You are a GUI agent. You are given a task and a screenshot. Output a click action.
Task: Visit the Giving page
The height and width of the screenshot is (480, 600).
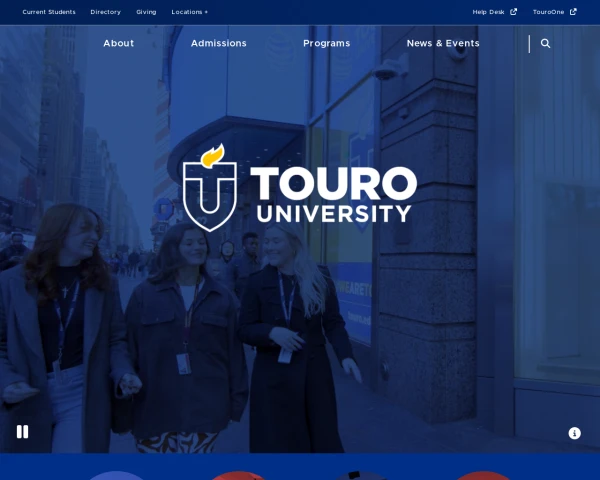pos(146,12)
